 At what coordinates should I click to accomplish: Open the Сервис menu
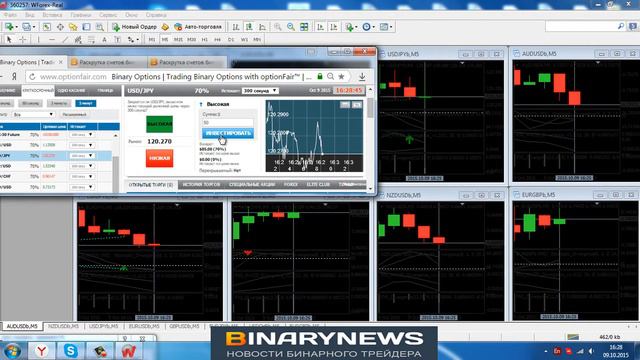coord(108,15)
